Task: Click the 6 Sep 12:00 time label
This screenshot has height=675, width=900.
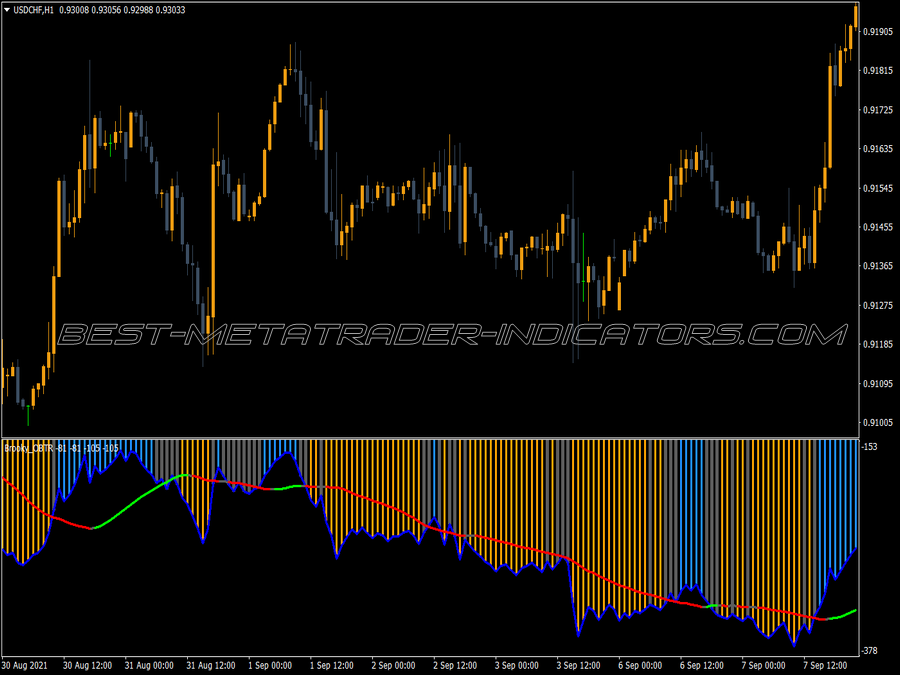Action: (702, 666)
